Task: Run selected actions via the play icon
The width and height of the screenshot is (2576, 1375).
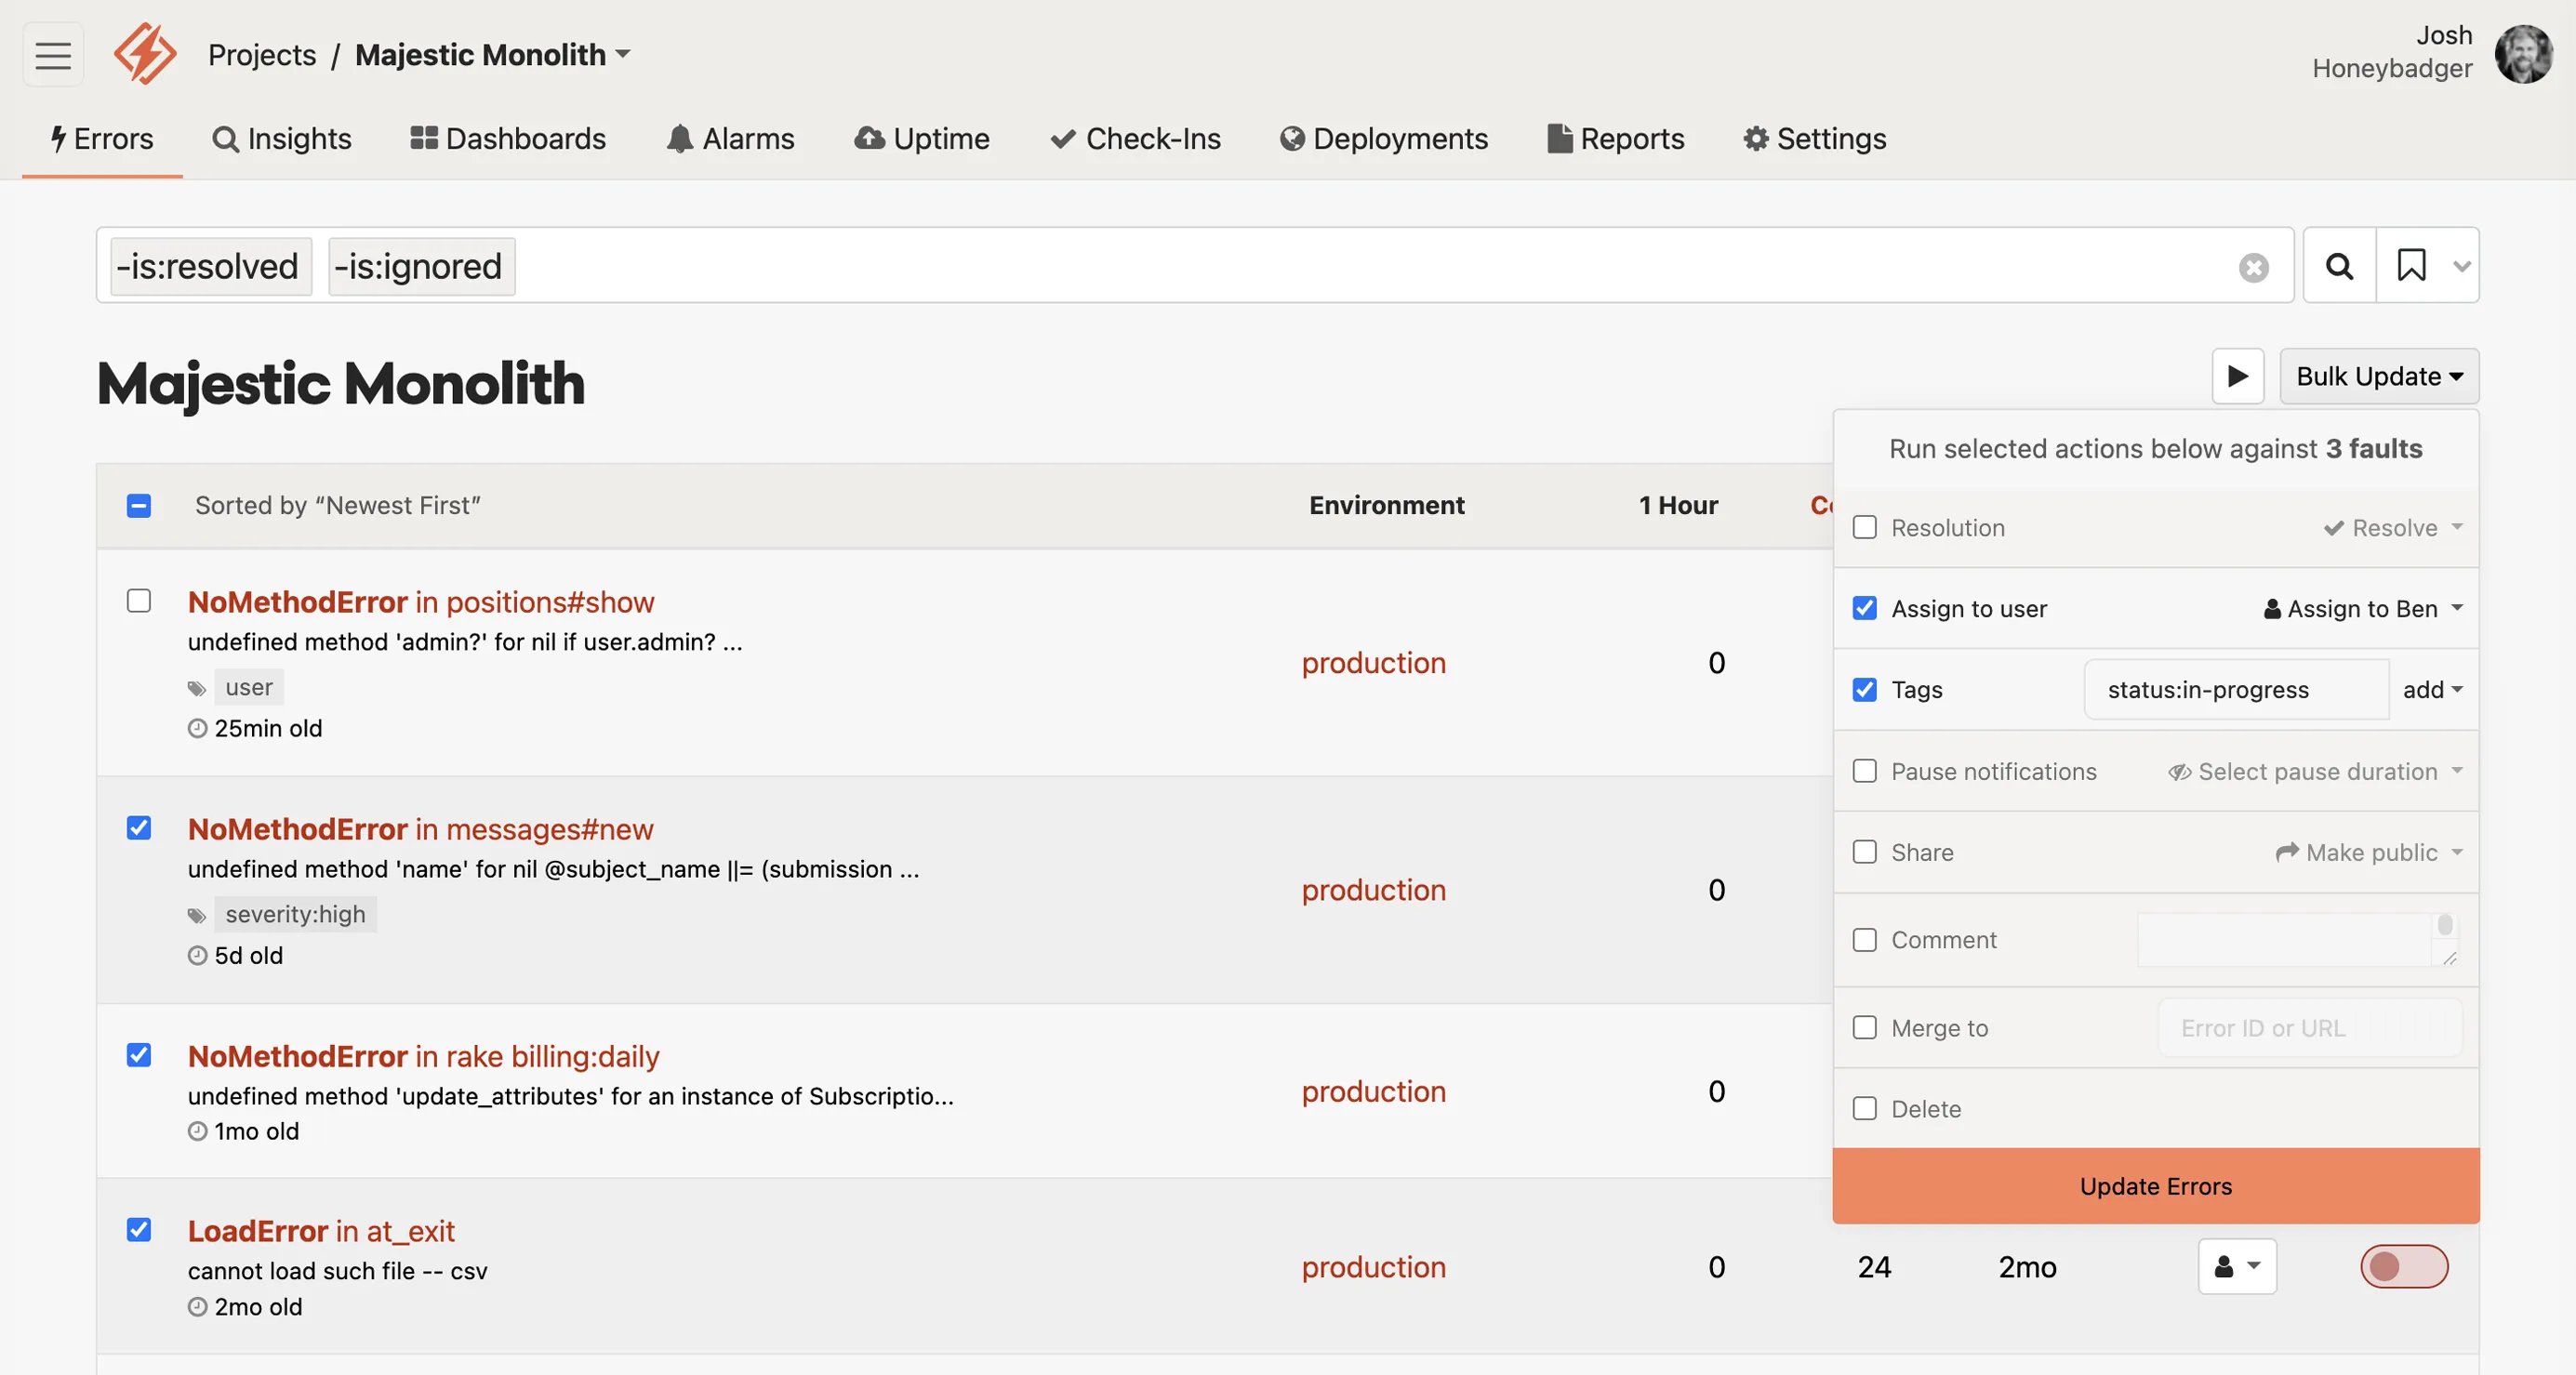Action: [2237, 376]
